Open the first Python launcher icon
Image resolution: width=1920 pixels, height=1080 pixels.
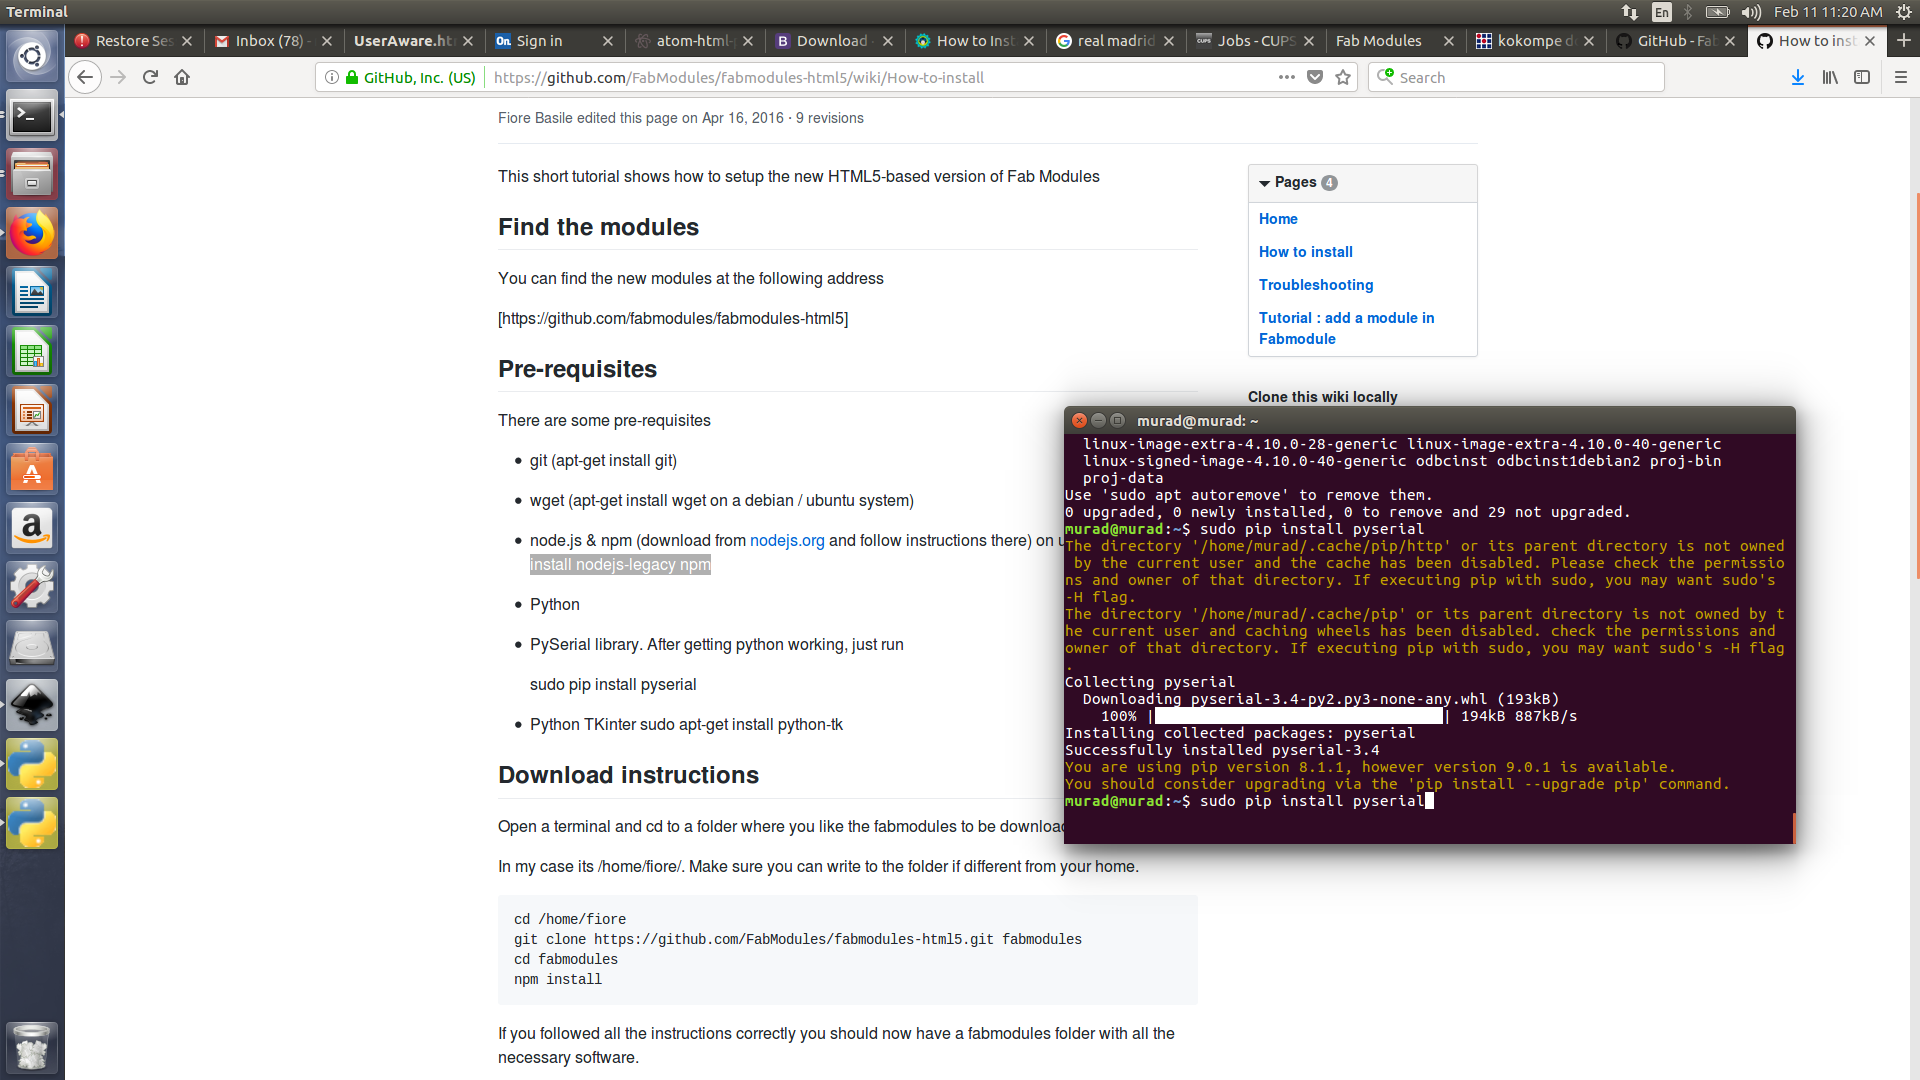click(32, 765)
